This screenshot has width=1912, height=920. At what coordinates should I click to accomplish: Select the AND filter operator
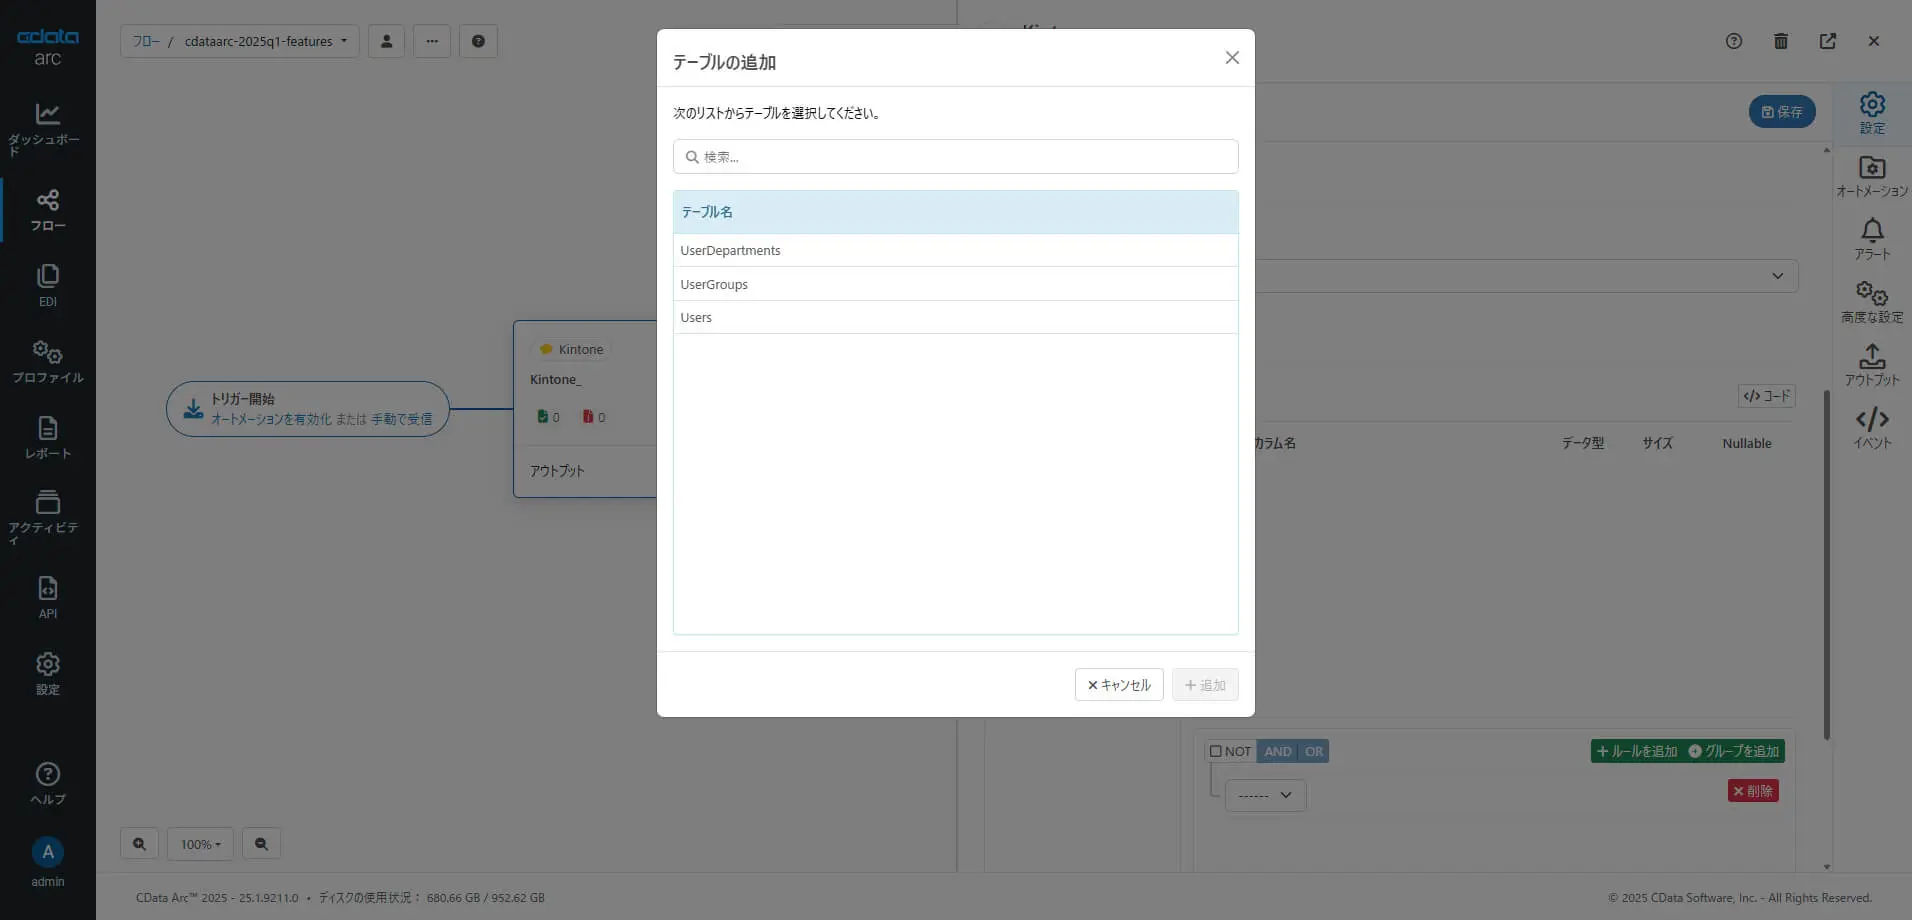[x=1277, y=751]
